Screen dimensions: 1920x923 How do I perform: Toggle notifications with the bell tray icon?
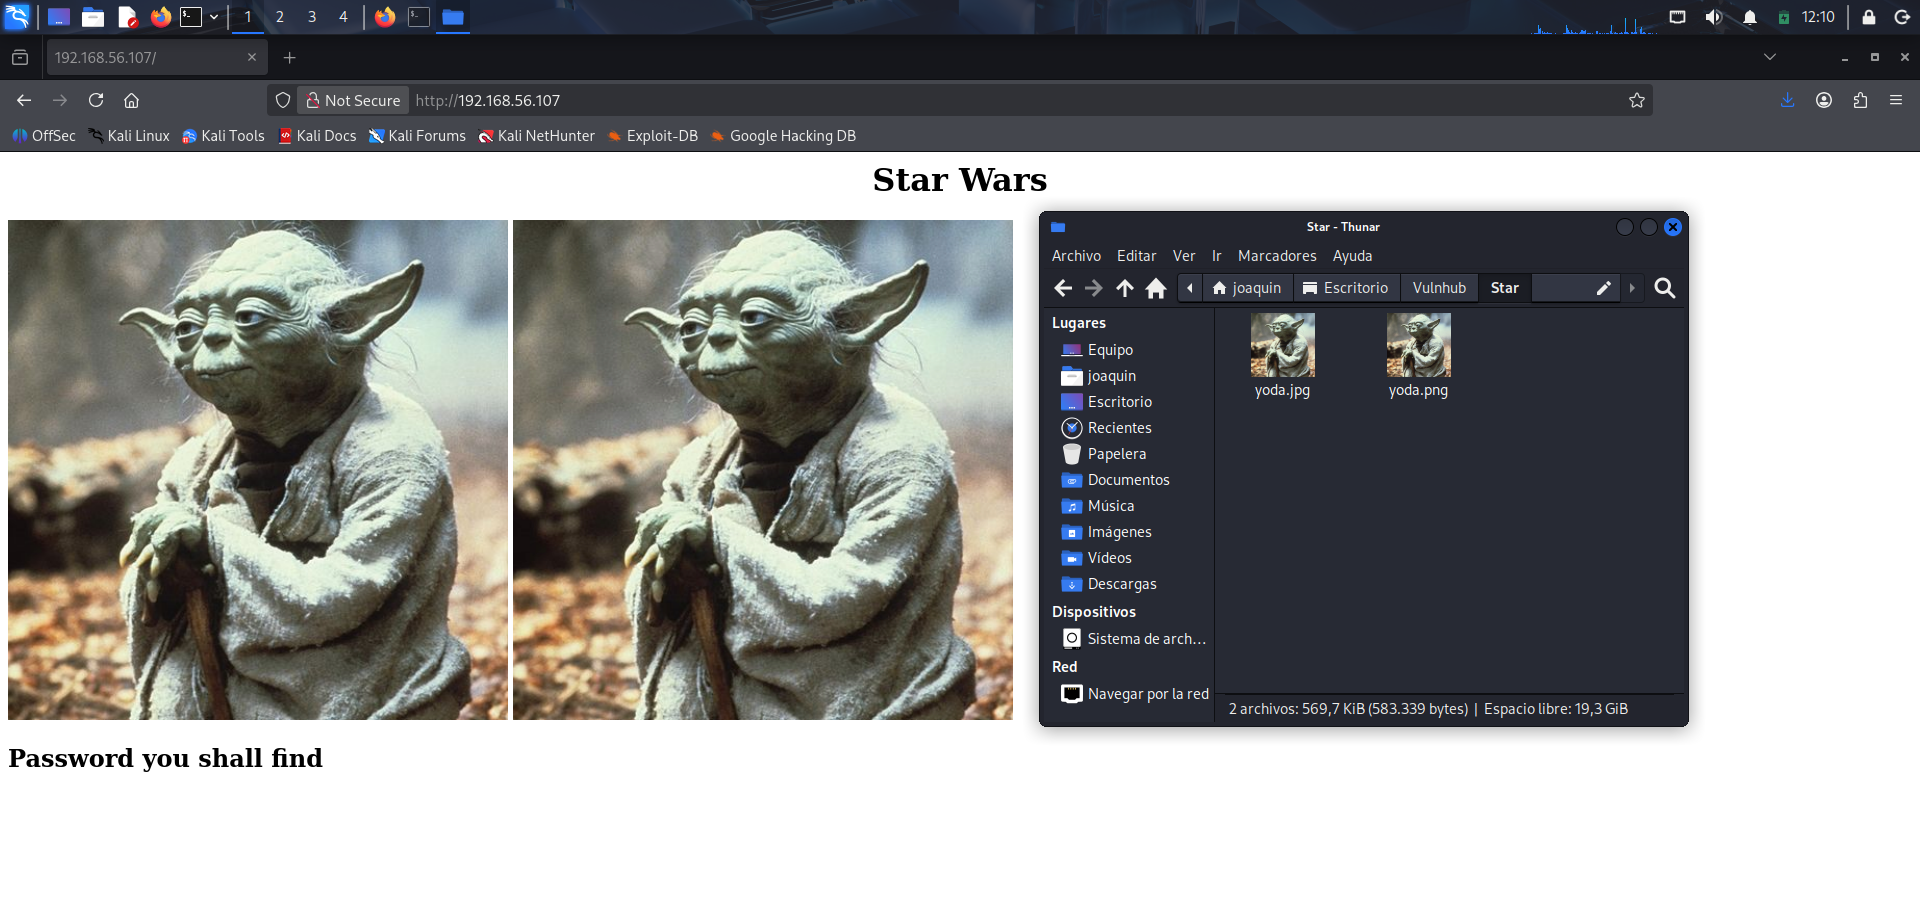click(1751, 16)
